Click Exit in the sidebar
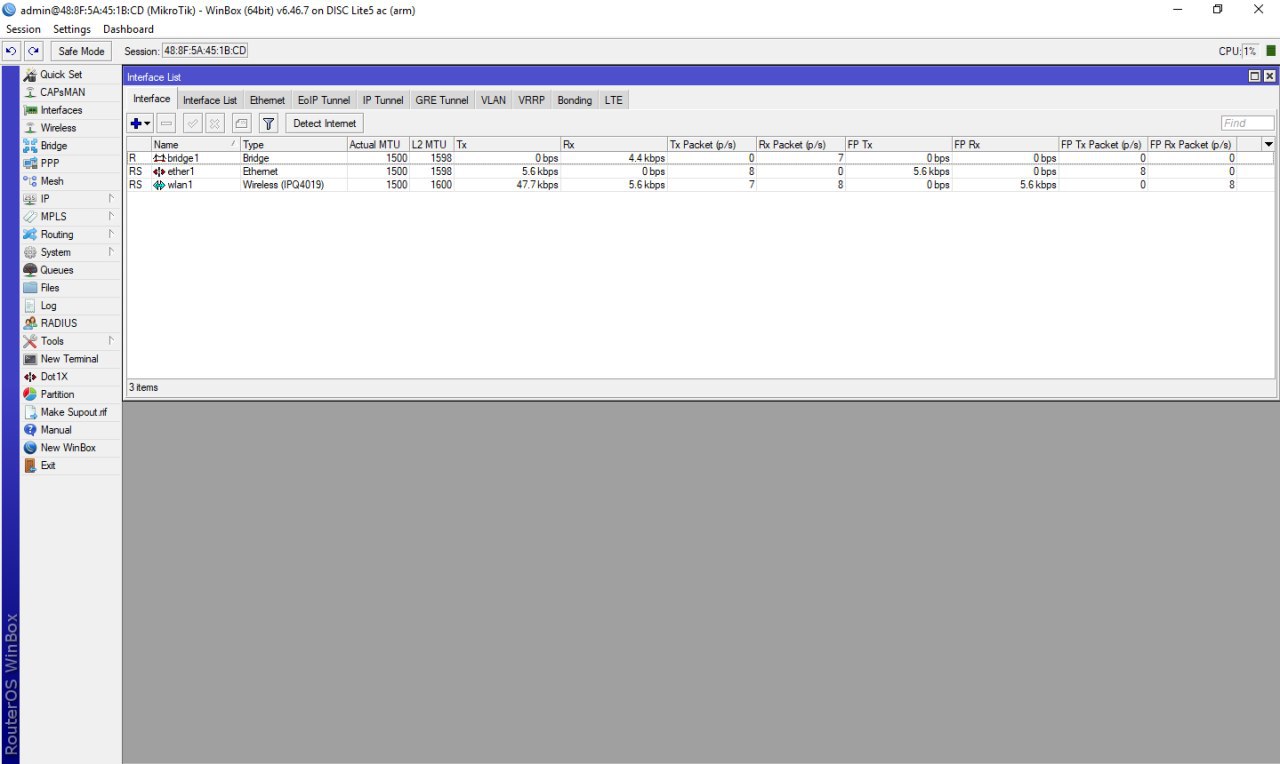The image size is (1280, 764). 70,465
